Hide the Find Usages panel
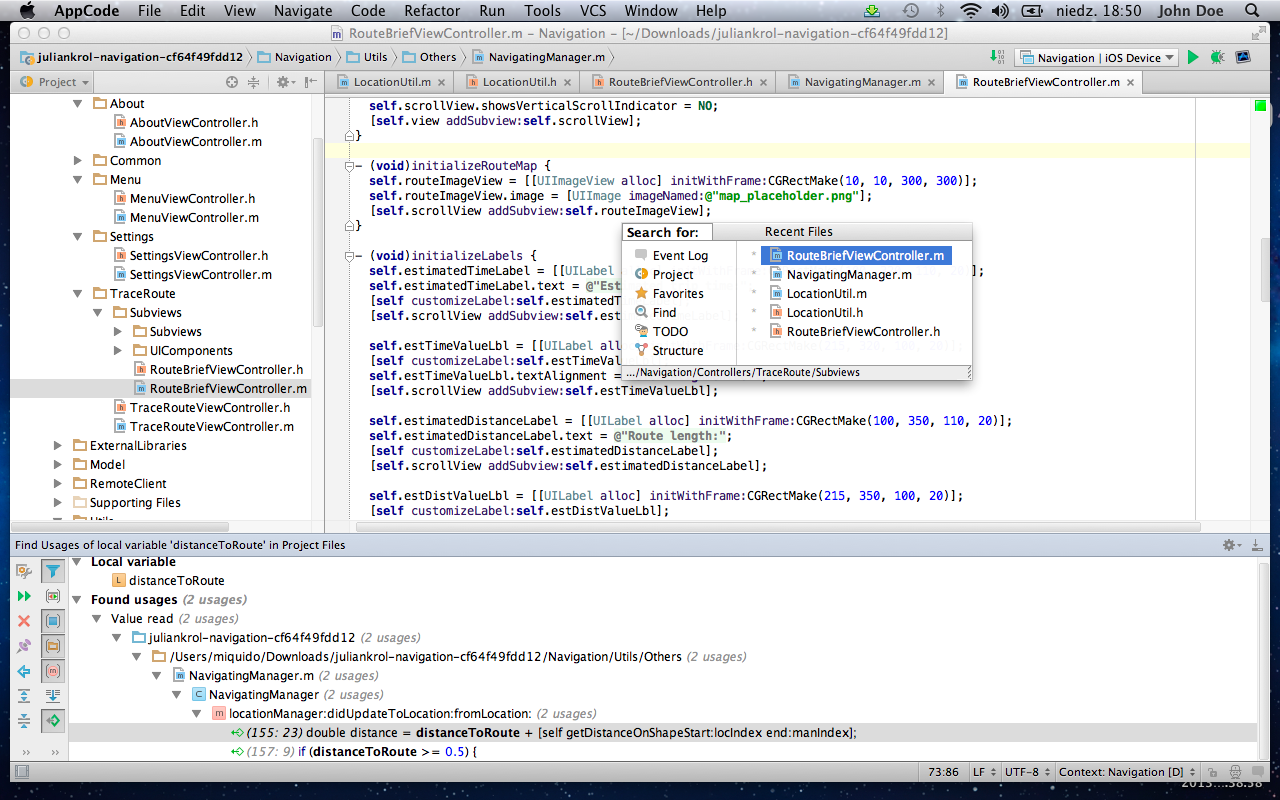Image resolution: width=1280 pixels, height=800 pixels. [x=1257, y=545]
